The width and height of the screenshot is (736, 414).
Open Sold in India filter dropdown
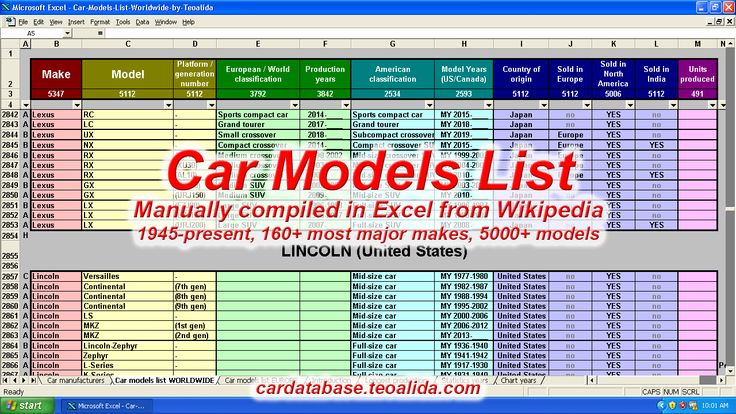(x=673, y=105)
